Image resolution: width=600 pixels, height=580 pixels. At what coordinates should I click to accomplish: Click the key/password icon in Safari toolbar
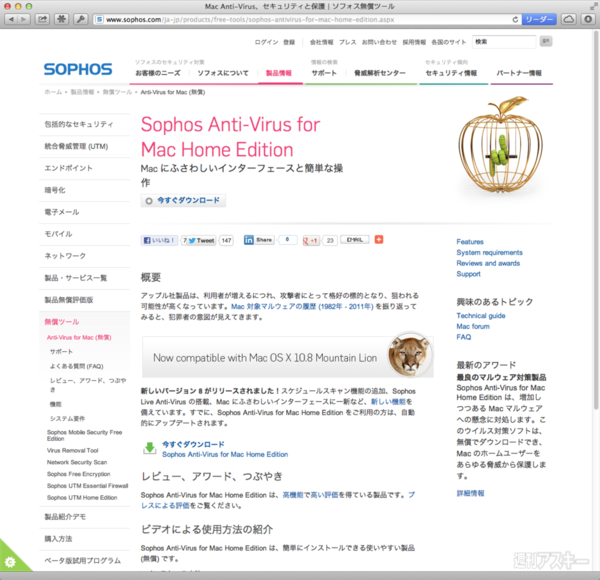(x=80, y=19)
